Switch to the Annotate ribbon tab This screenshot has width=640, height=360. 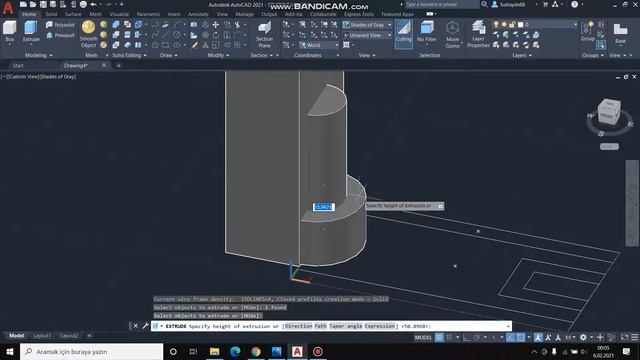click(198, 14)
